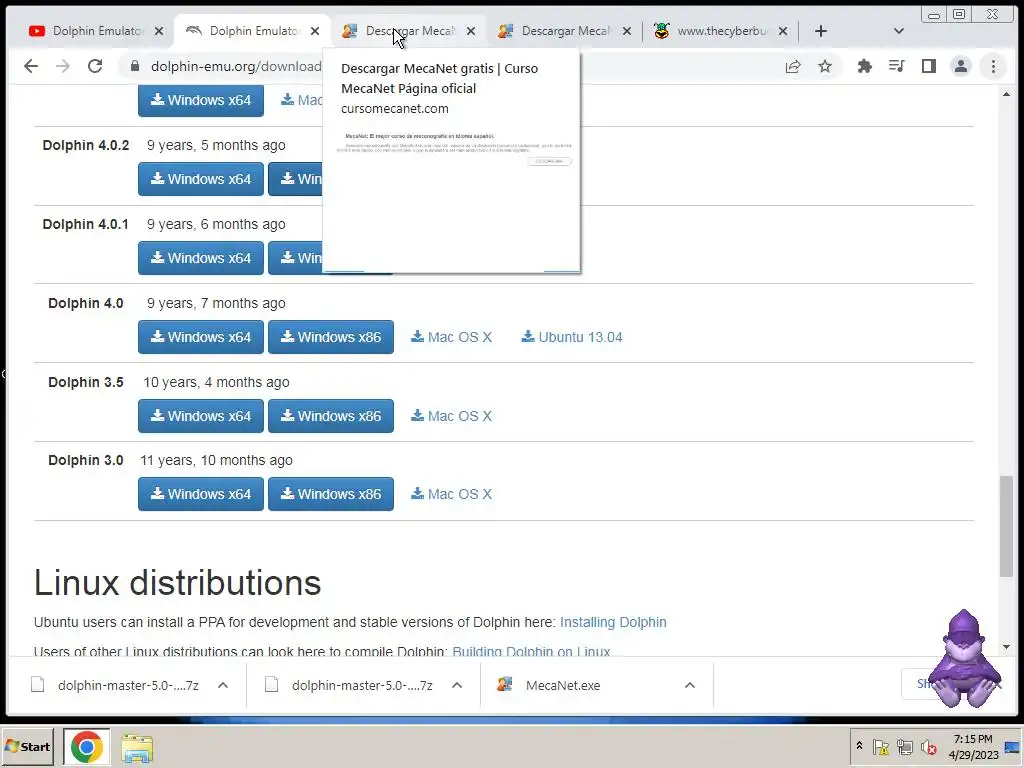This screenshot has height=768, width=1024.
Task: Open the Building Dolphin on Linux link
Action: (x=531, y=652)
